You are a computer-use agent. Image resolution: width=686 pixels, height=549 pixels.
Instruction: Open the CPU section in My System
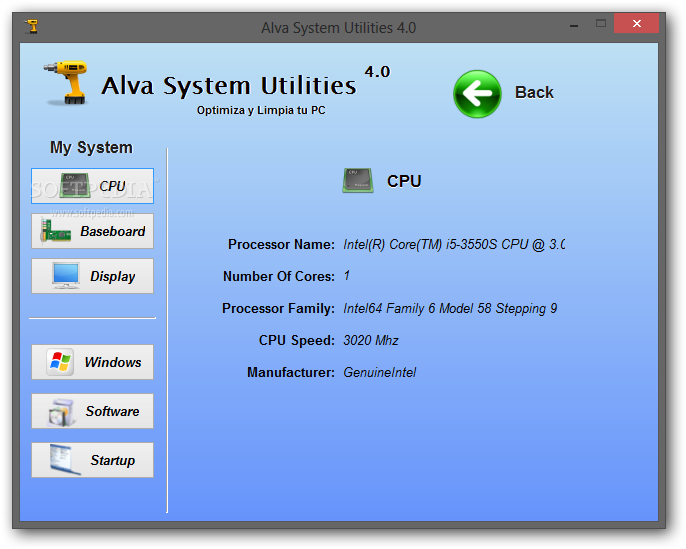coord(92,186)
